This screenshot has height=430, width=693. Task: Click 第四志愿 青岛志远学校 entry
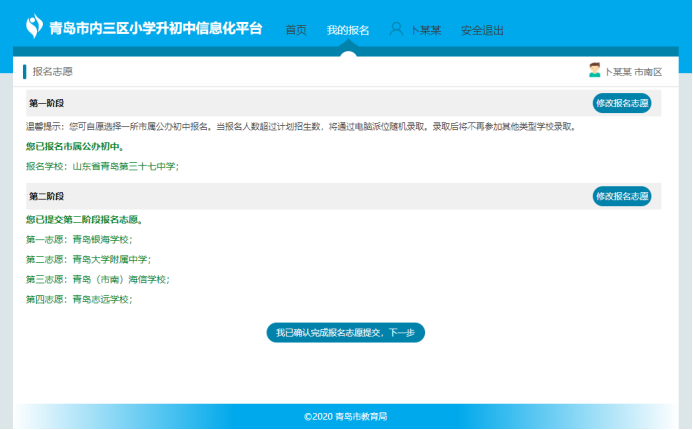point(78,300)
